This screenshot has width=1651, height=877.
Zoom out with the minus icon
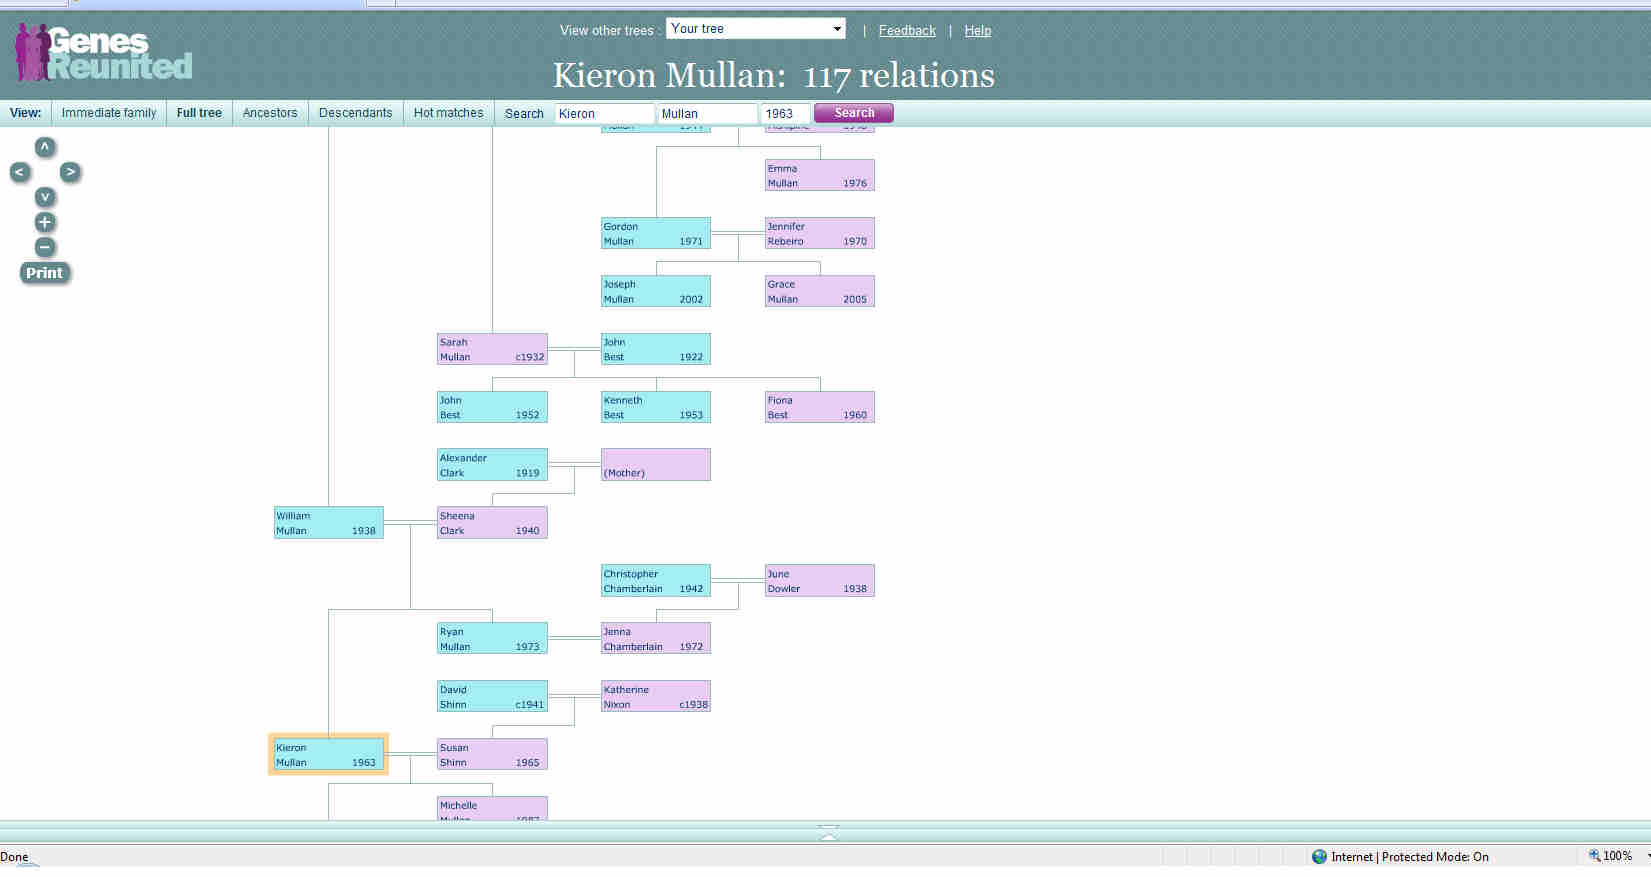45,247
